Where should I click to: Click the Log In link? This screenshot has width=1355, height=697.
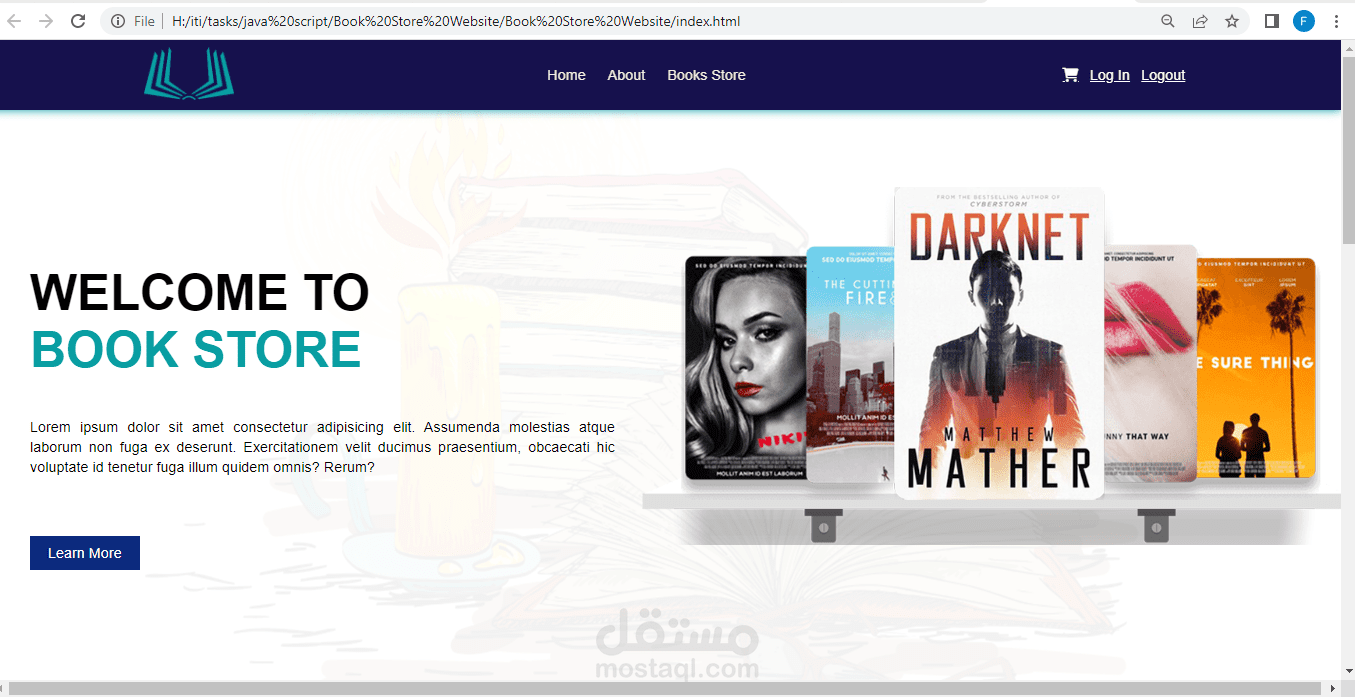tap(1110, 75)
